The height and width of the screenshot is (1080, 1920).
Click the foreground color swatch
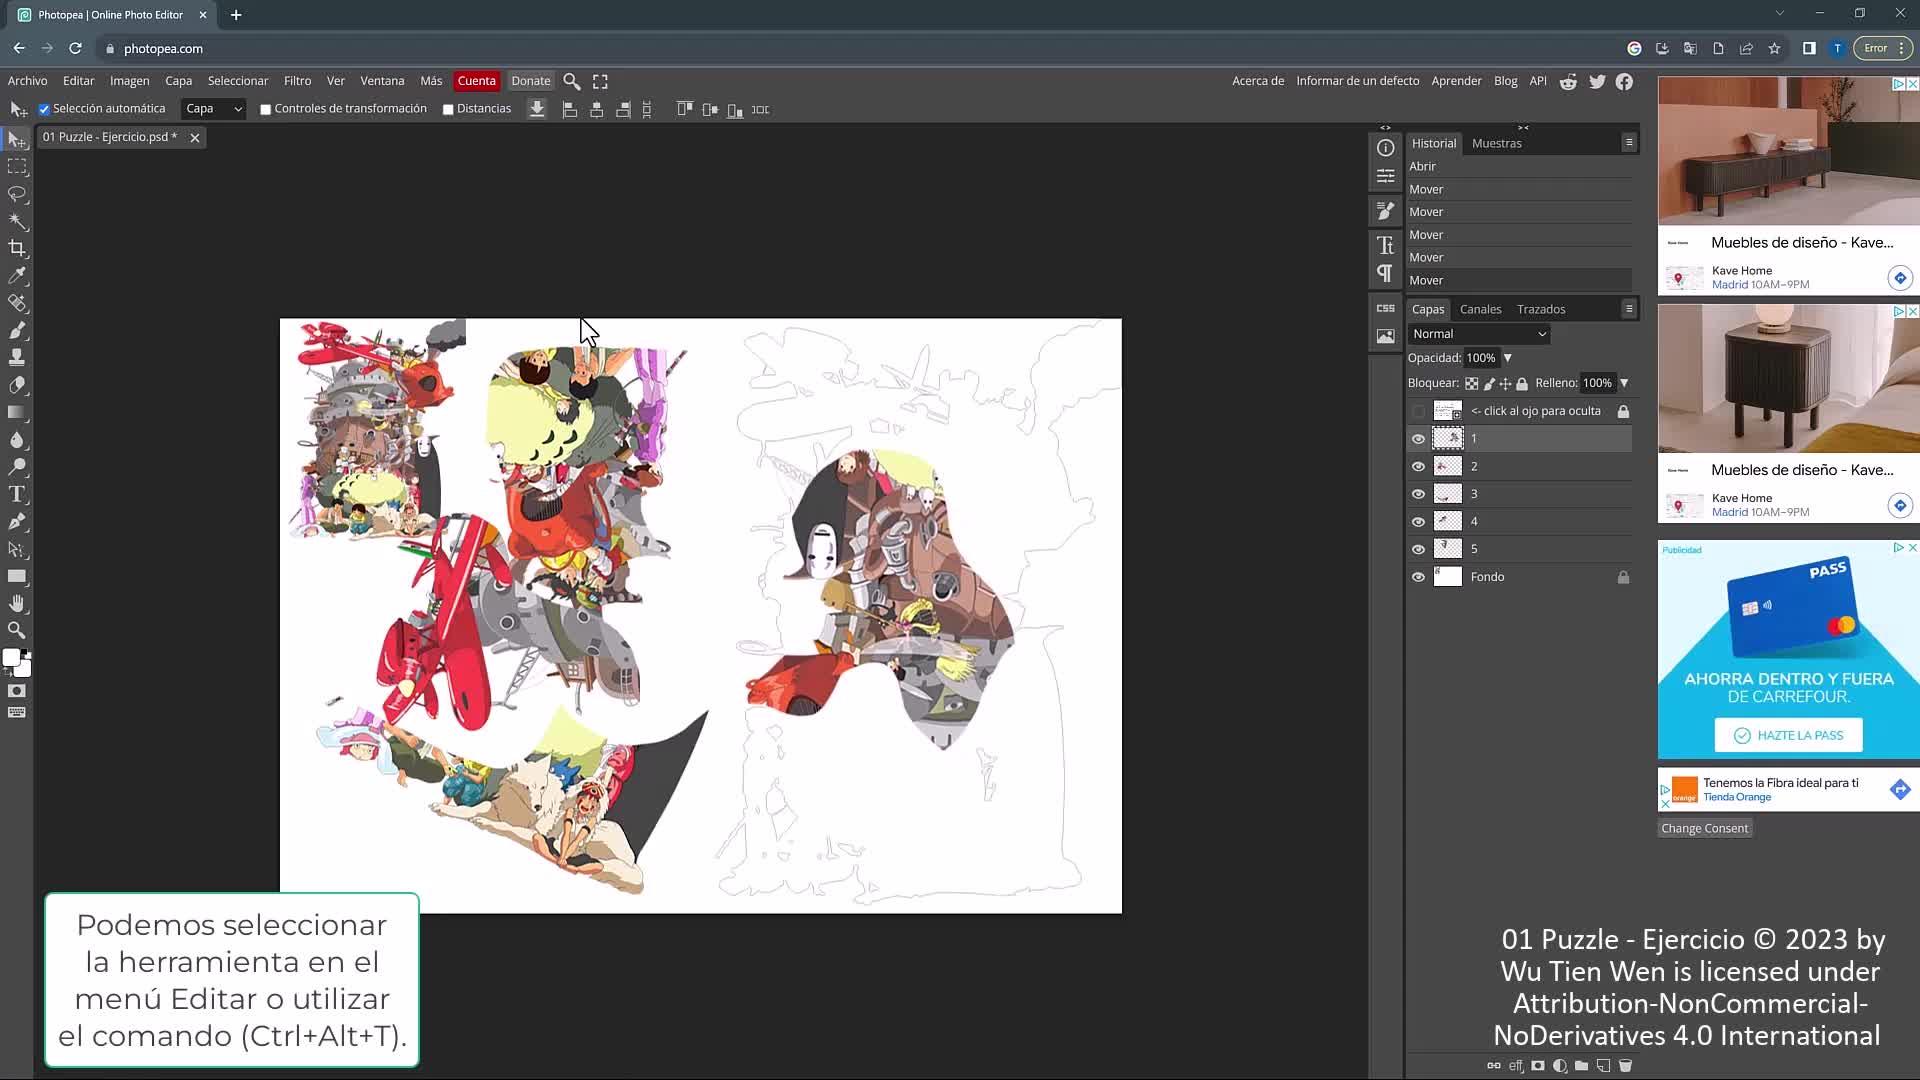11,657
